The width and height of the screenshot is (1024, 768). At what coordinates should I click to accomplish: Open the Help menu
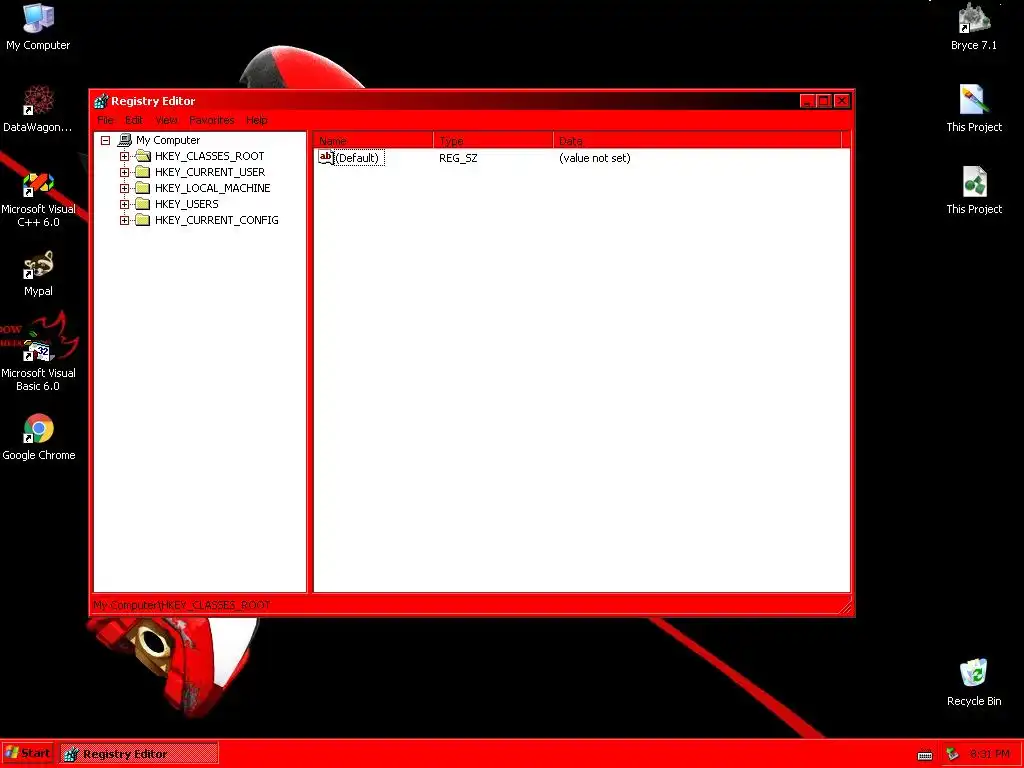(x=257, y=120)
